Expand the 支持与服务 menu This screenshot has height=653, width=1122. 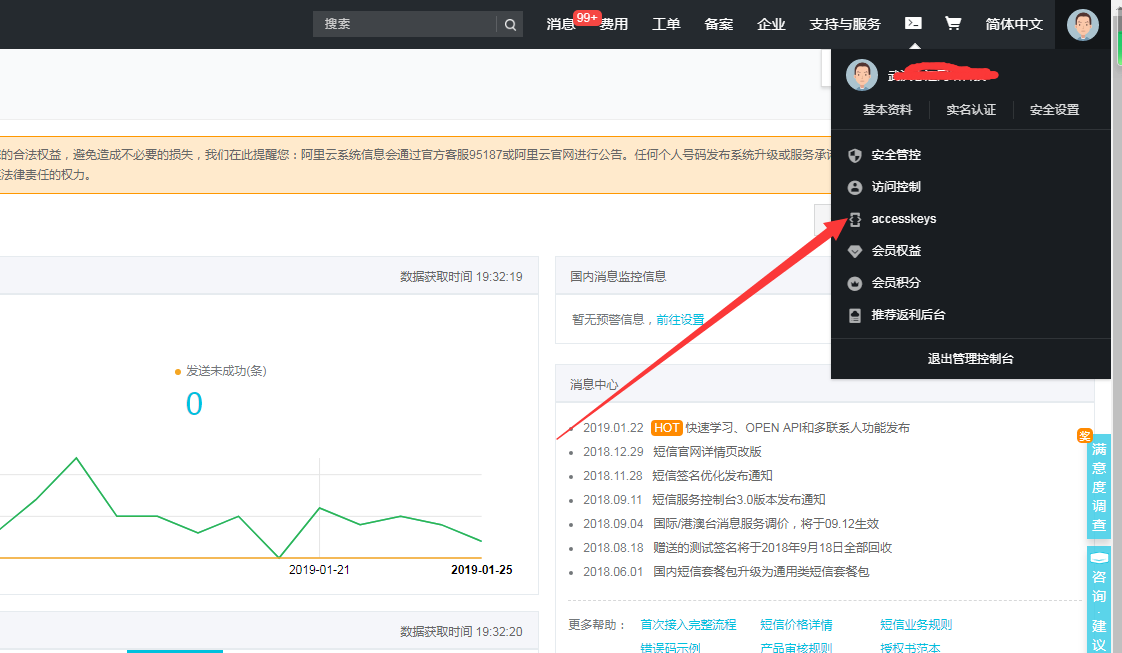[x=845, y=24]
